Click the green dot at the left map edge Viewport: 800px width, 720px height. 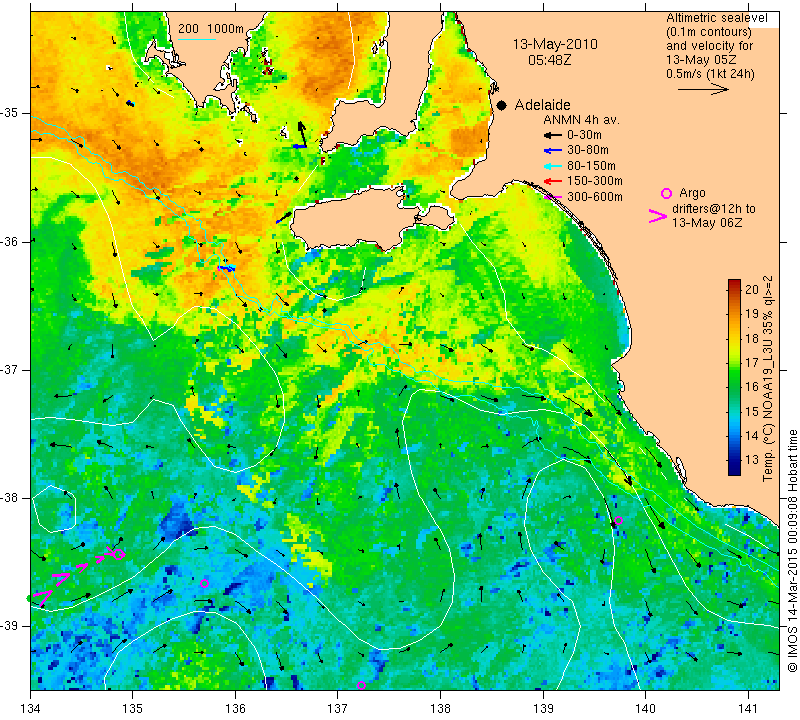(x=29, y=598)
